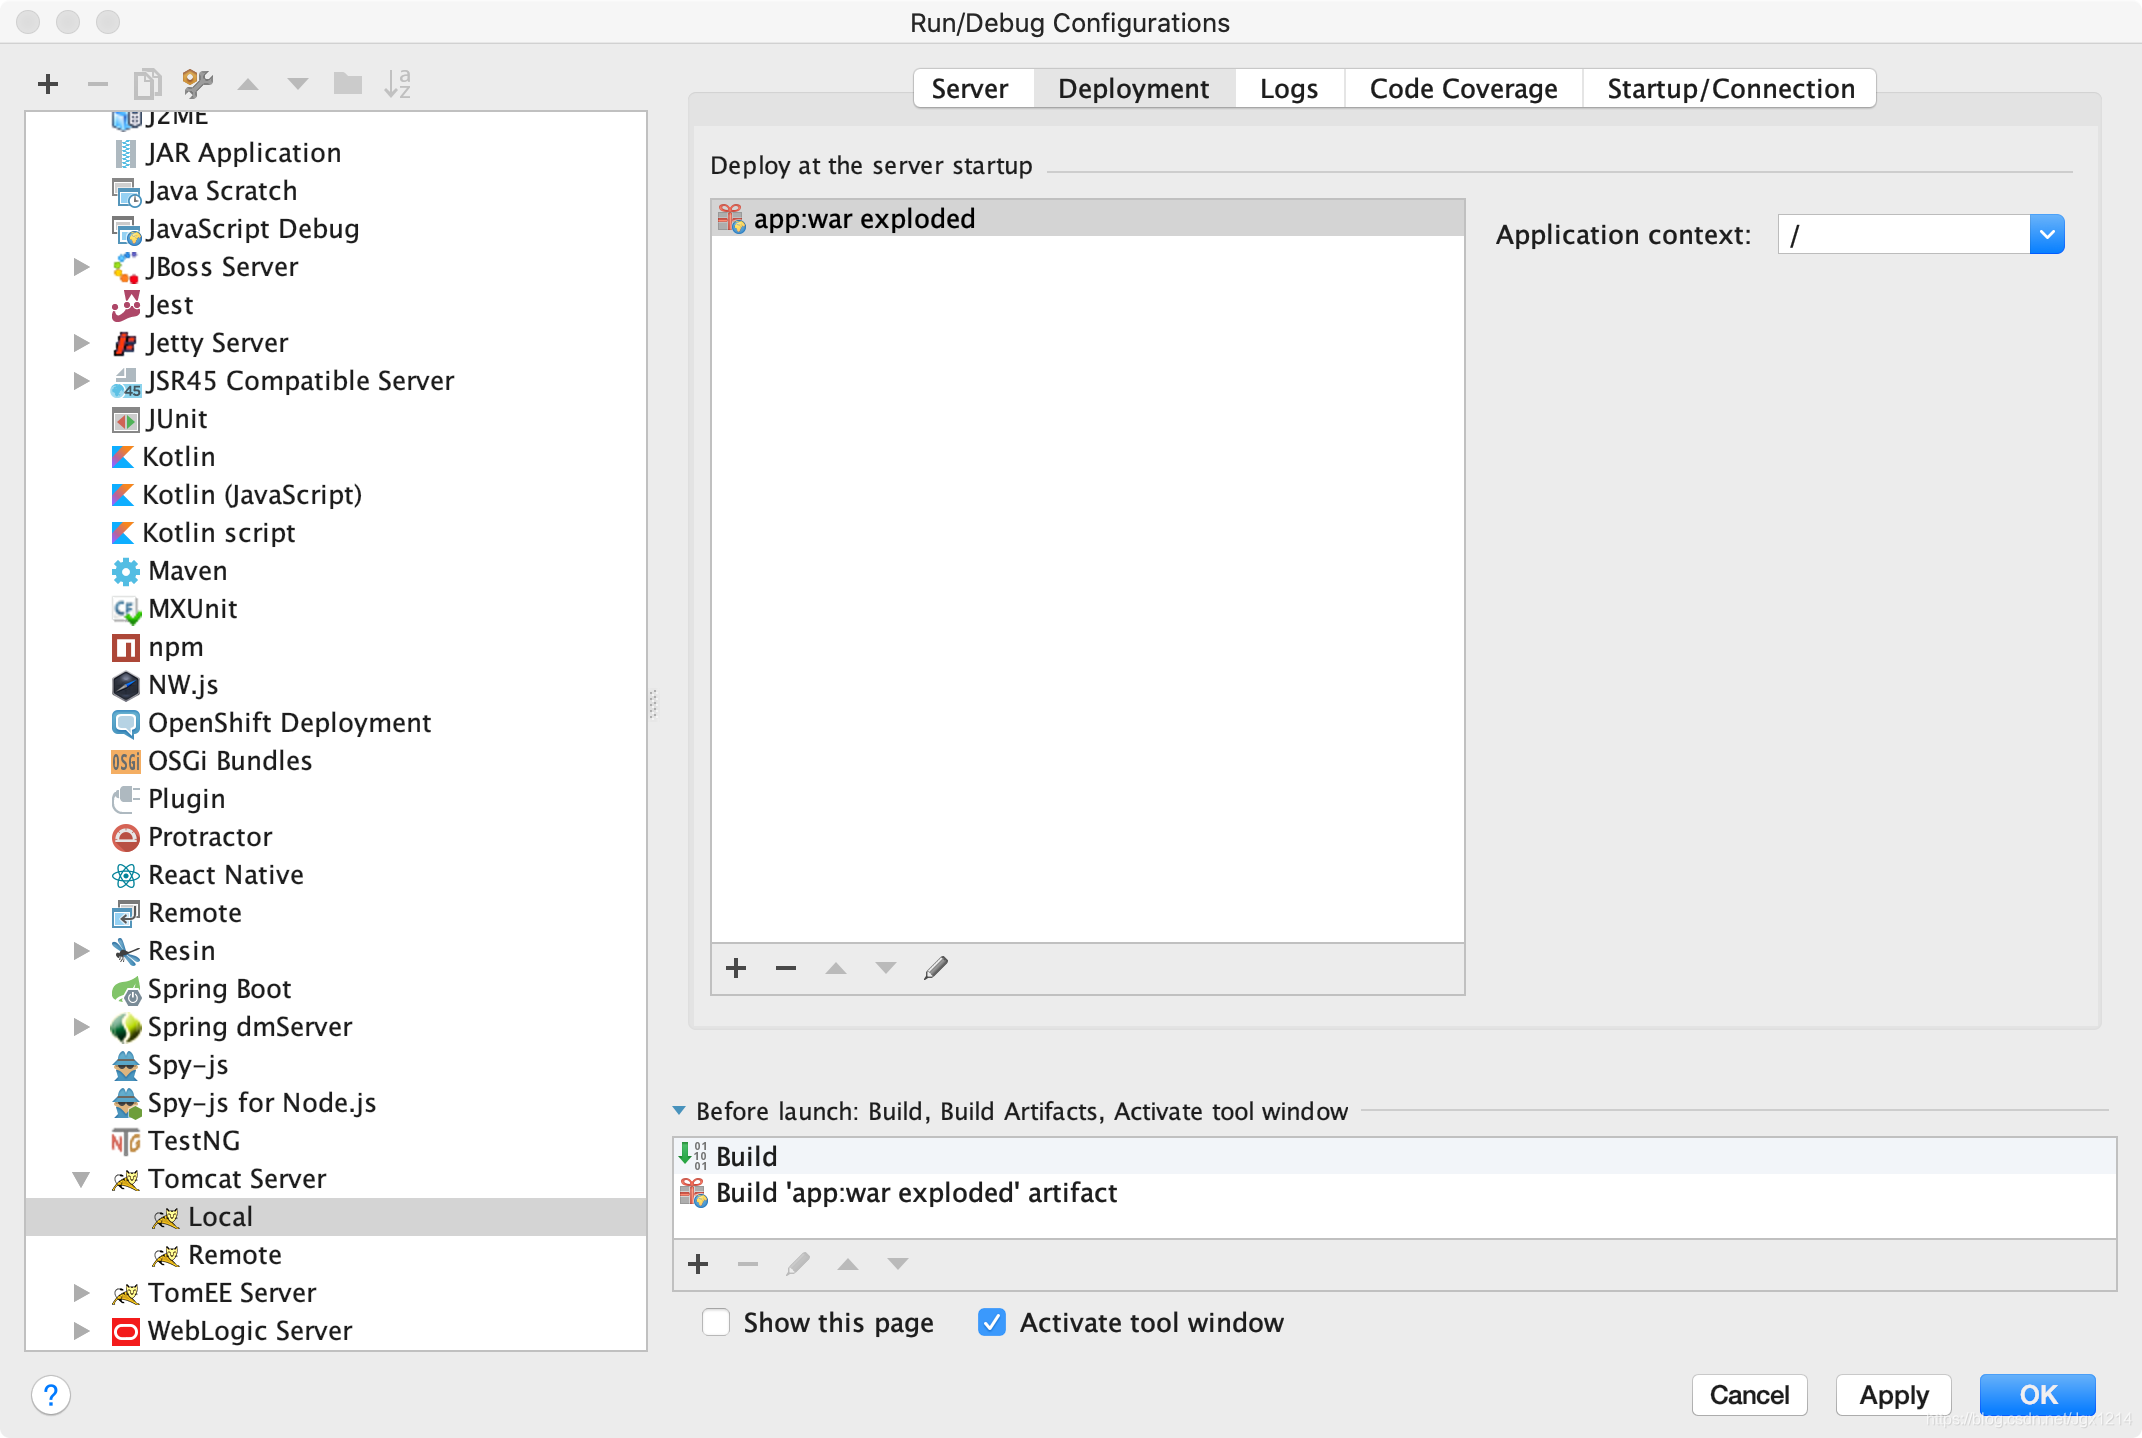Screen dimensions: 2142x1438
Task: Expand TomEE Server tree node
Action: (82, 1293)
